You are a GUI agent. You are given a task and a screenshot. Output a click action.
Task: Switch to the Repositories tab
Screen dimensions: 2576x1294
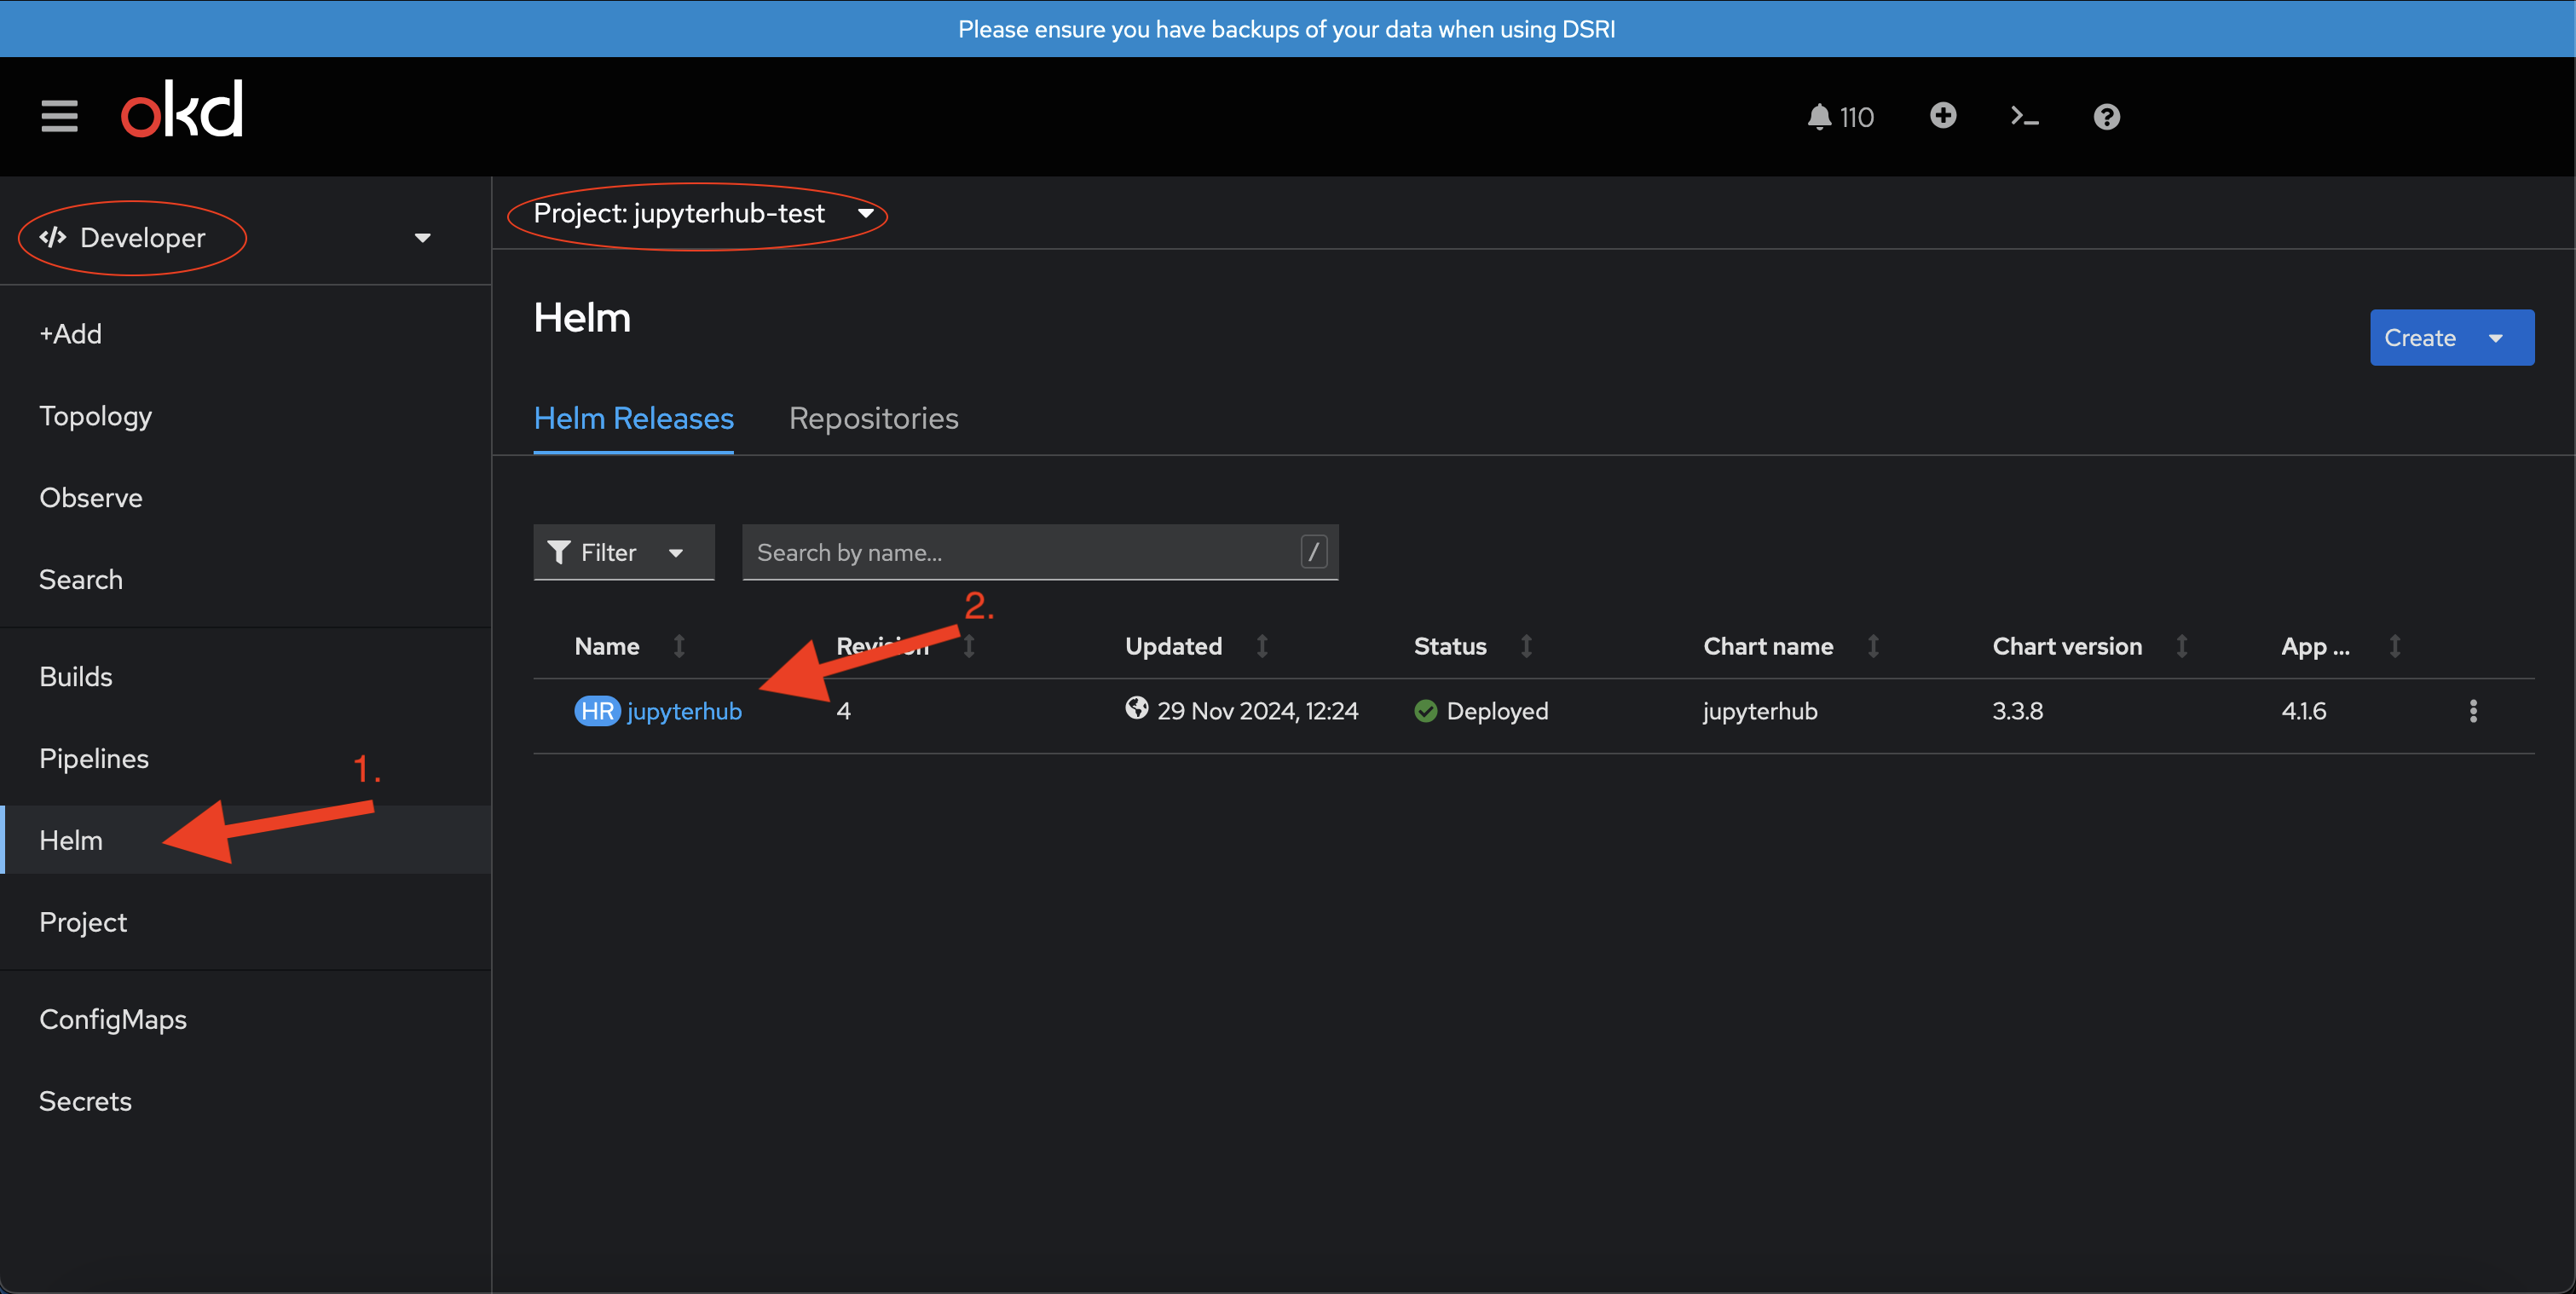(x=873, y=418)
